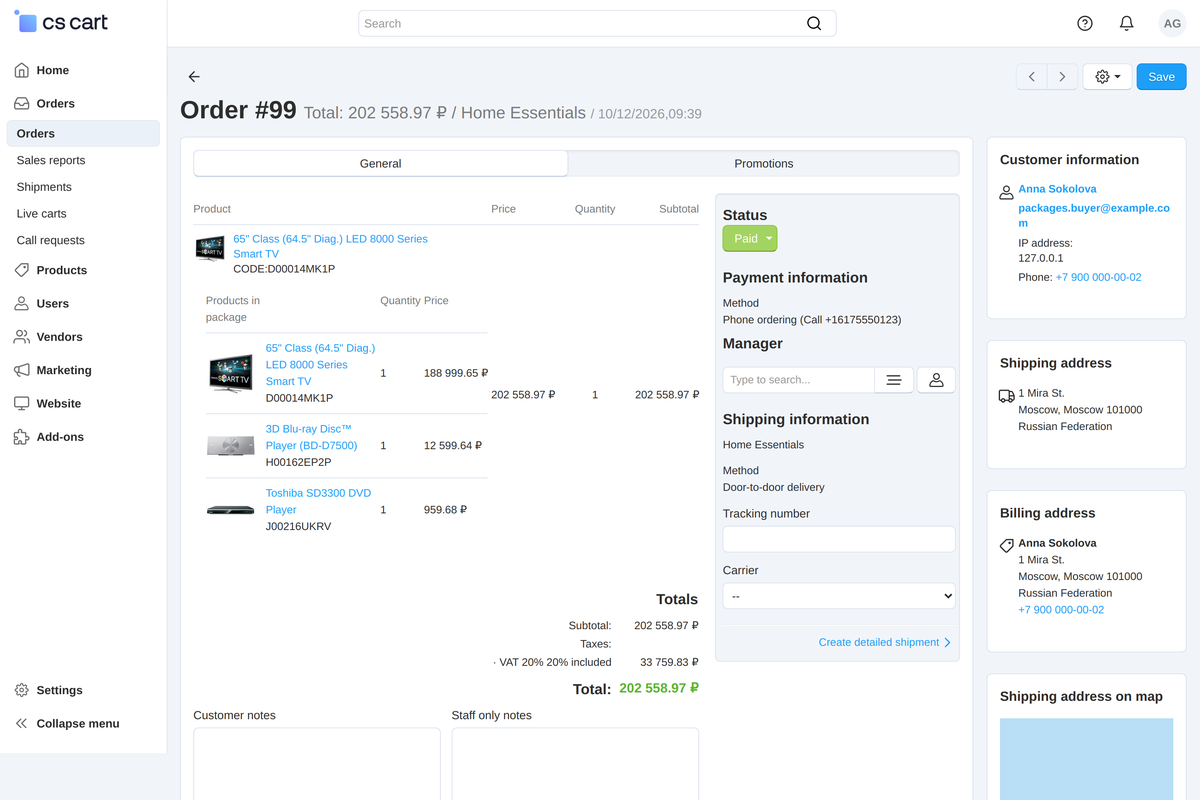The width and height of the screenshot is (1200, 800).
Task: Click the manager search field
Action: [799, 380]
